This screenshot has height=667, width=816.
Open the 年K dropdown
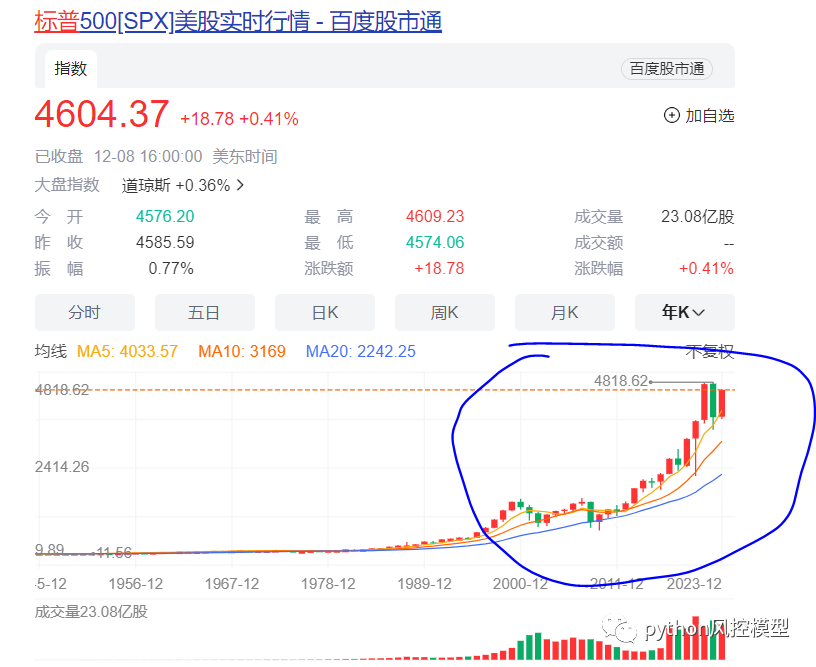tap(684, 312)
